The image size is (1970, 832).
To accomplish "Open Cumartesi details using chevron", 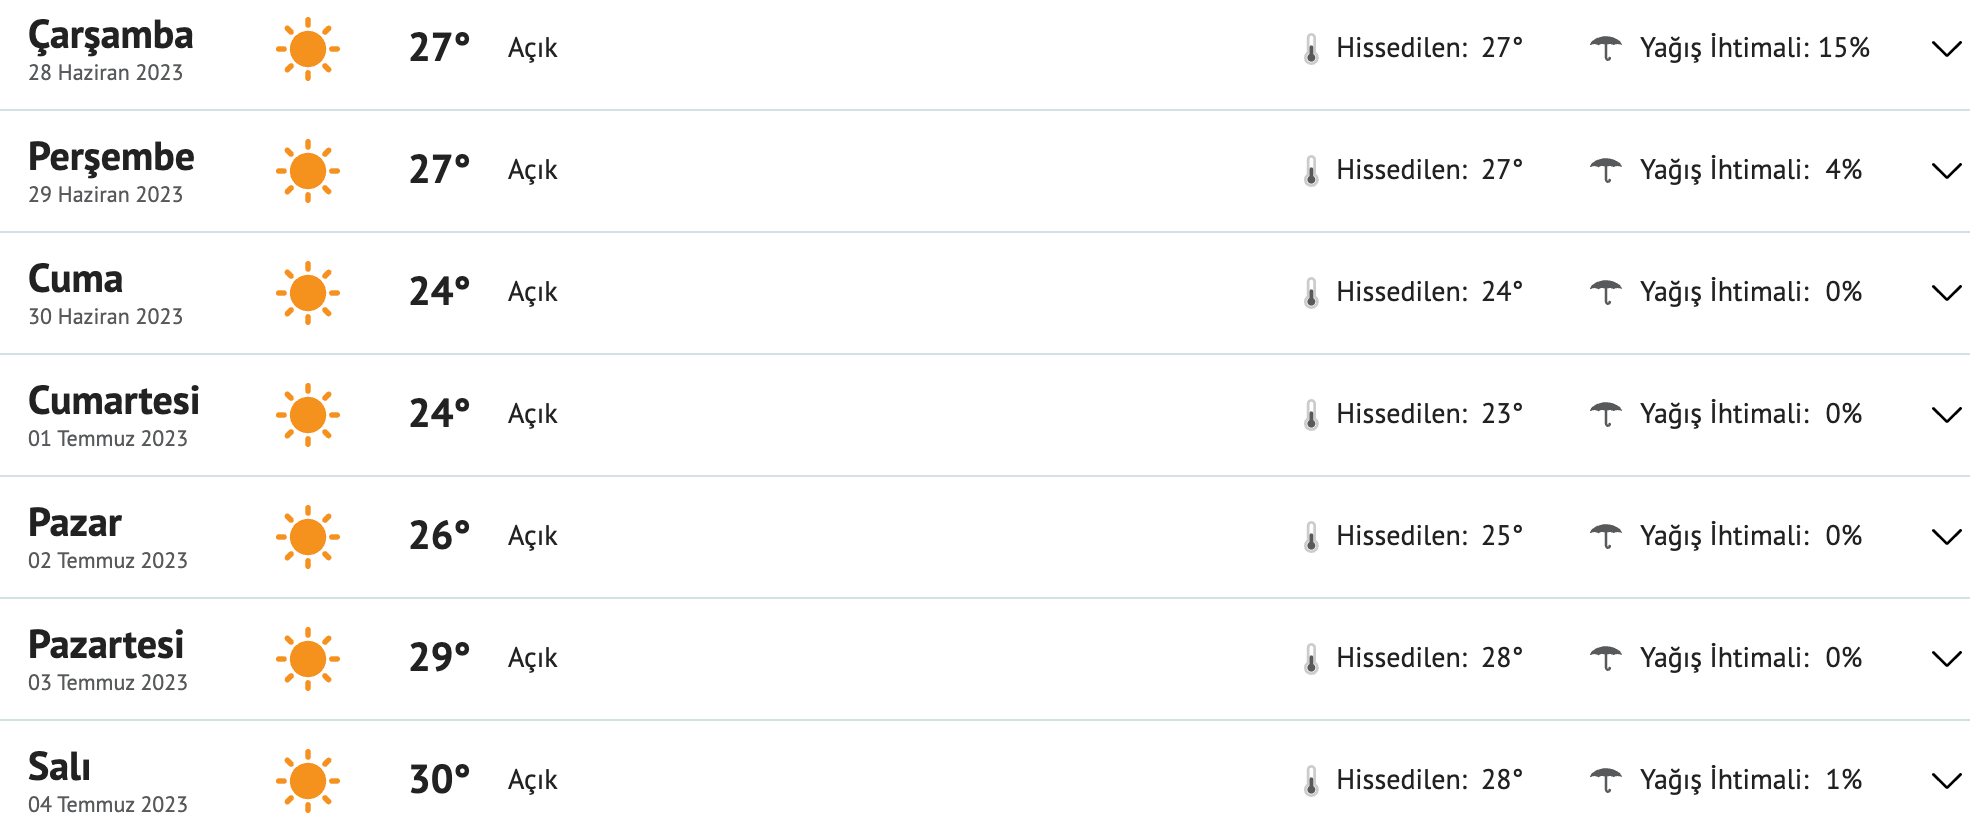I will tap(1946, 415).
